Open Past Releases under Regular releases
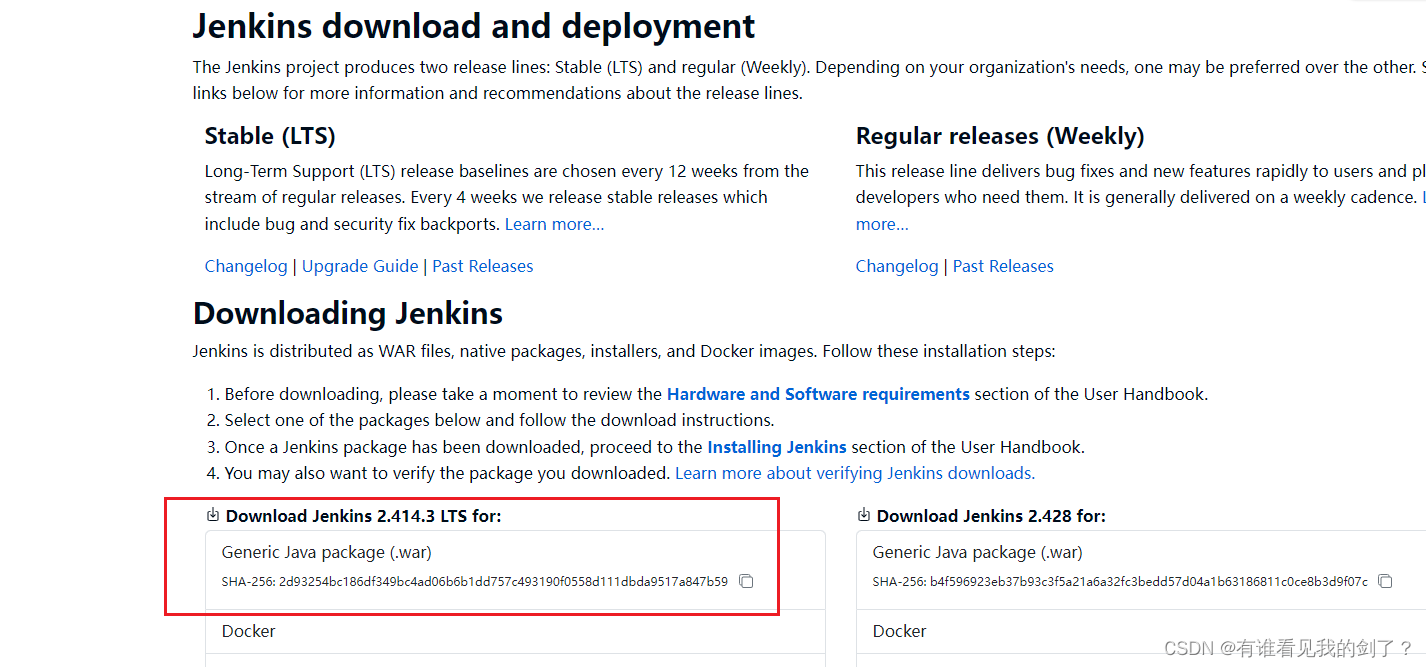This screenshot has width=1426, height=667. pos(1003,266)
